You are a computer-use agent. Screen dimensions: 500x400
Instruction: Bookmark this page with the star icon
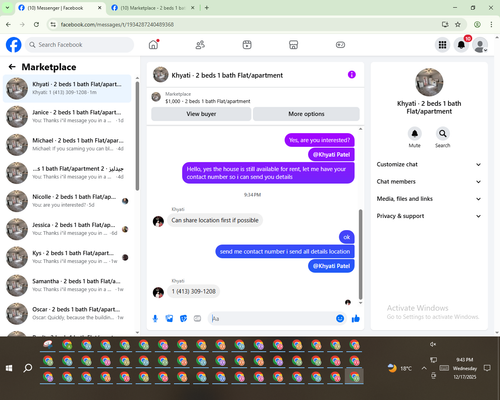click(x=458, y=24)
